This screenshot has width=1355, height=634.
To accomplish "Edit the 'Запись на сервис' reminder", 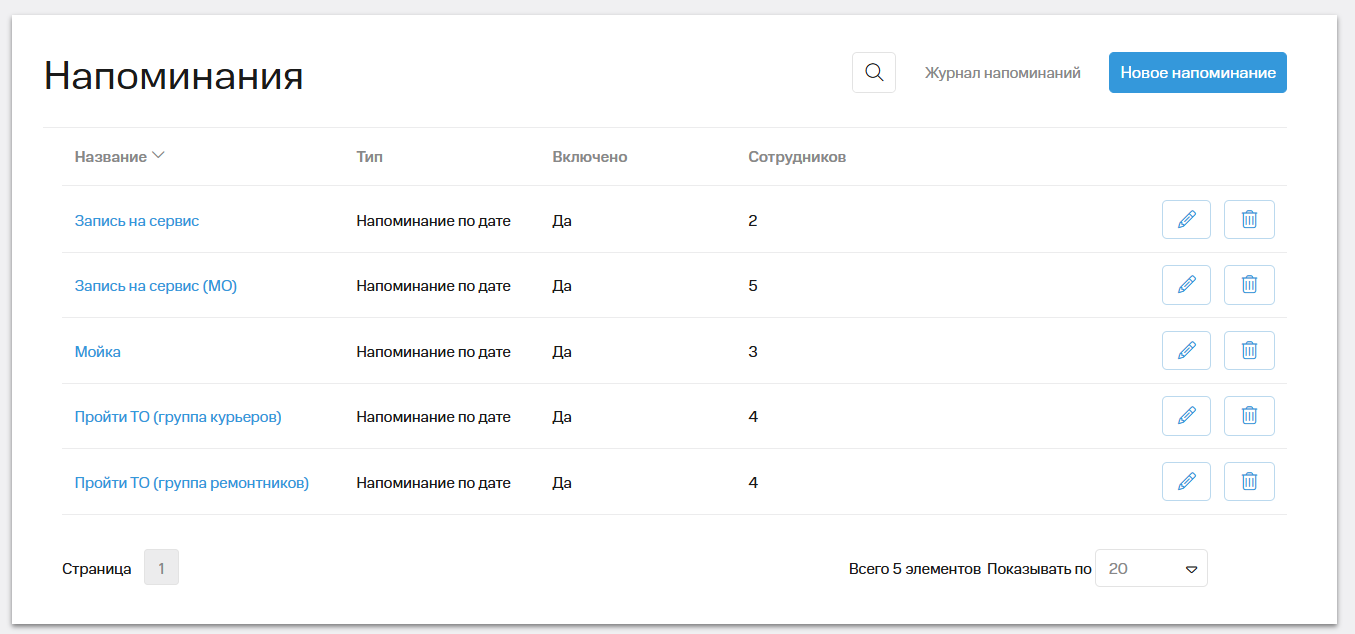I will [1186, 220].
